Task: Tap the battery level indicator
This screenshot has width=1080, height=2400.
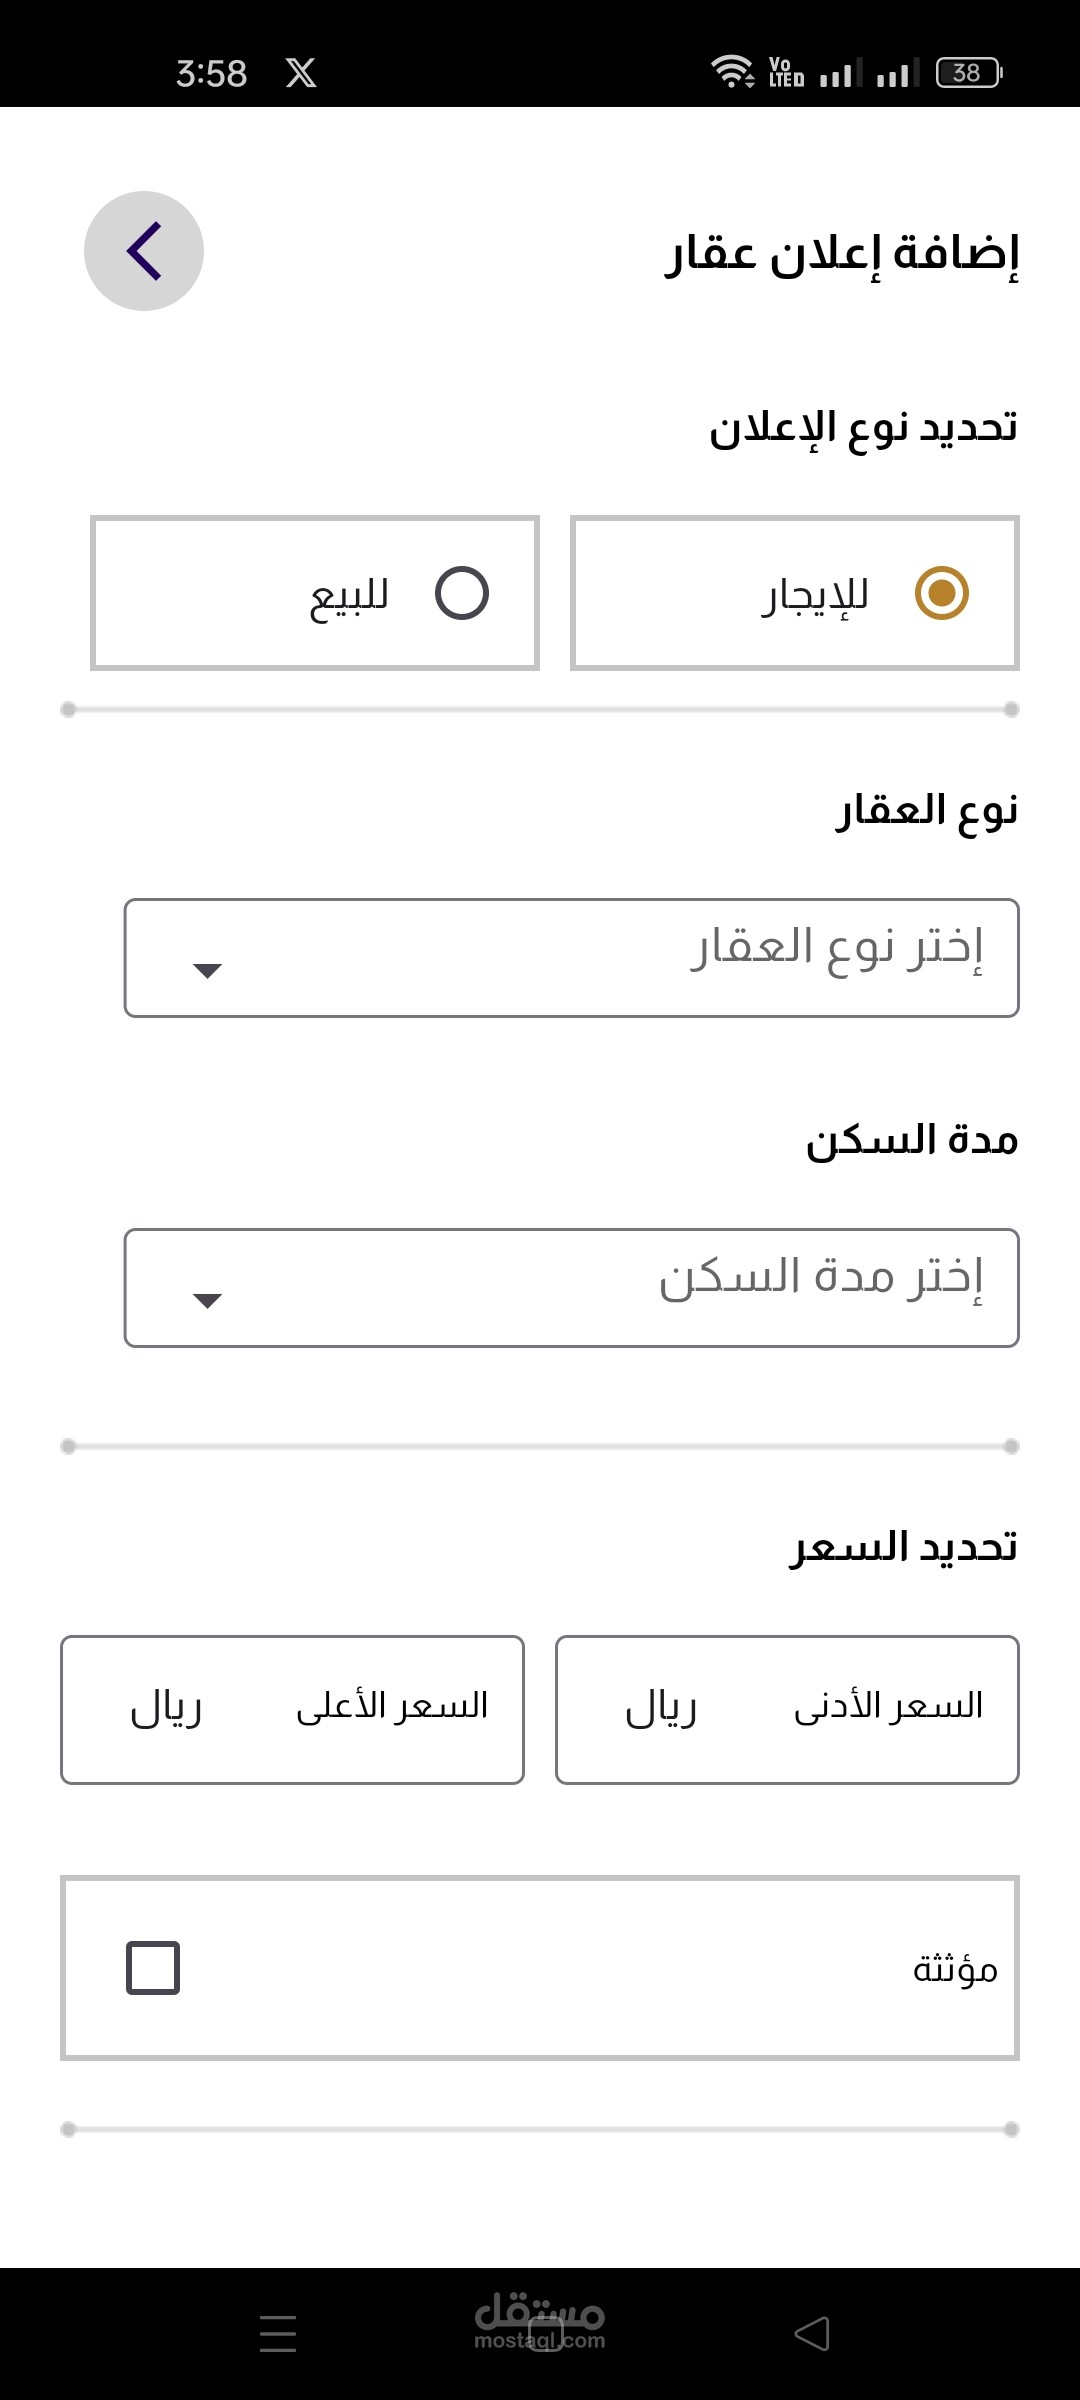Action: point(968,73)
